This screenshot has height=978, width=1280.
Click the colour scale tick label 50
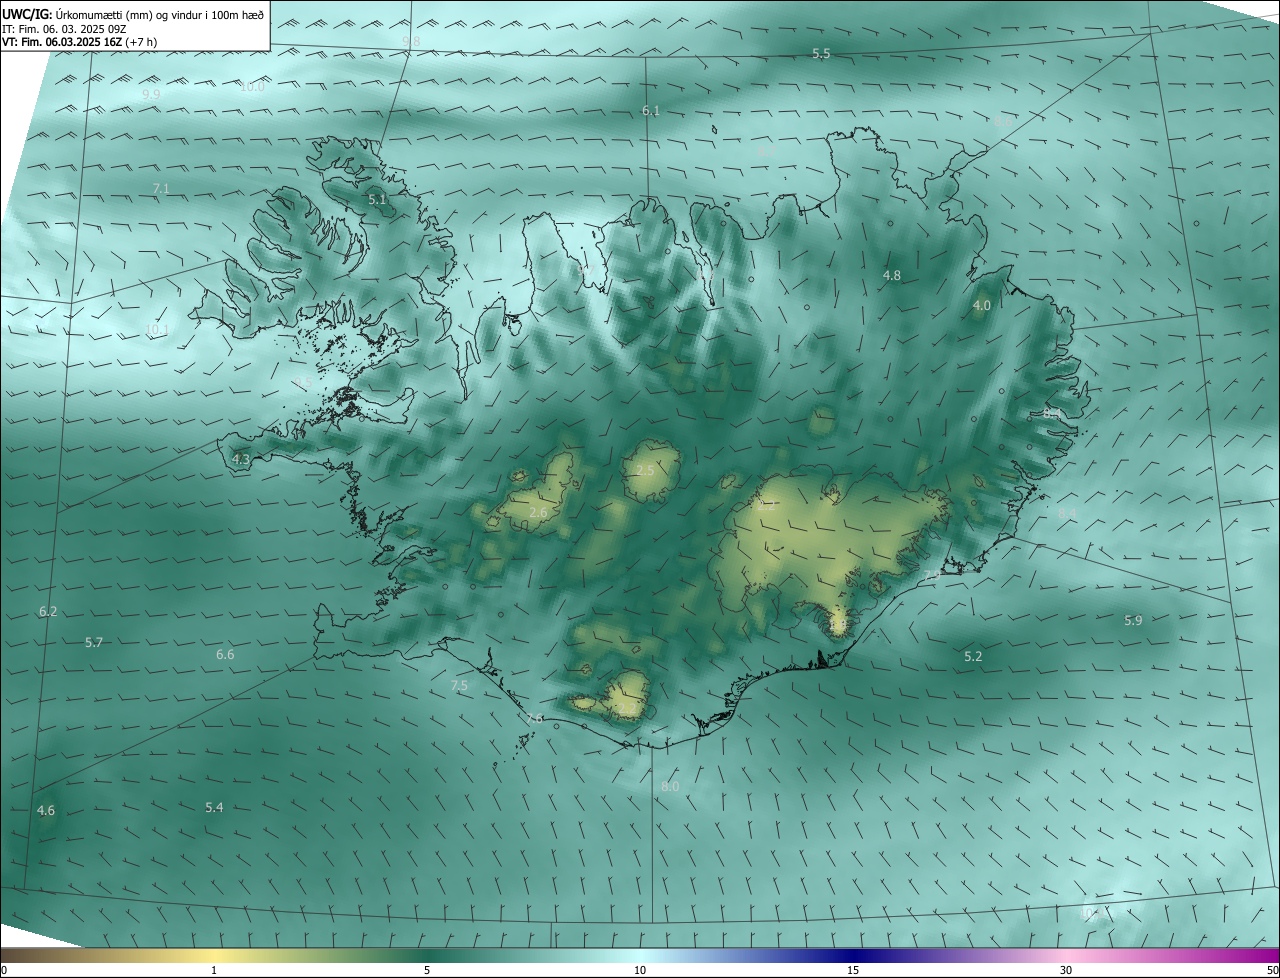1272,971
